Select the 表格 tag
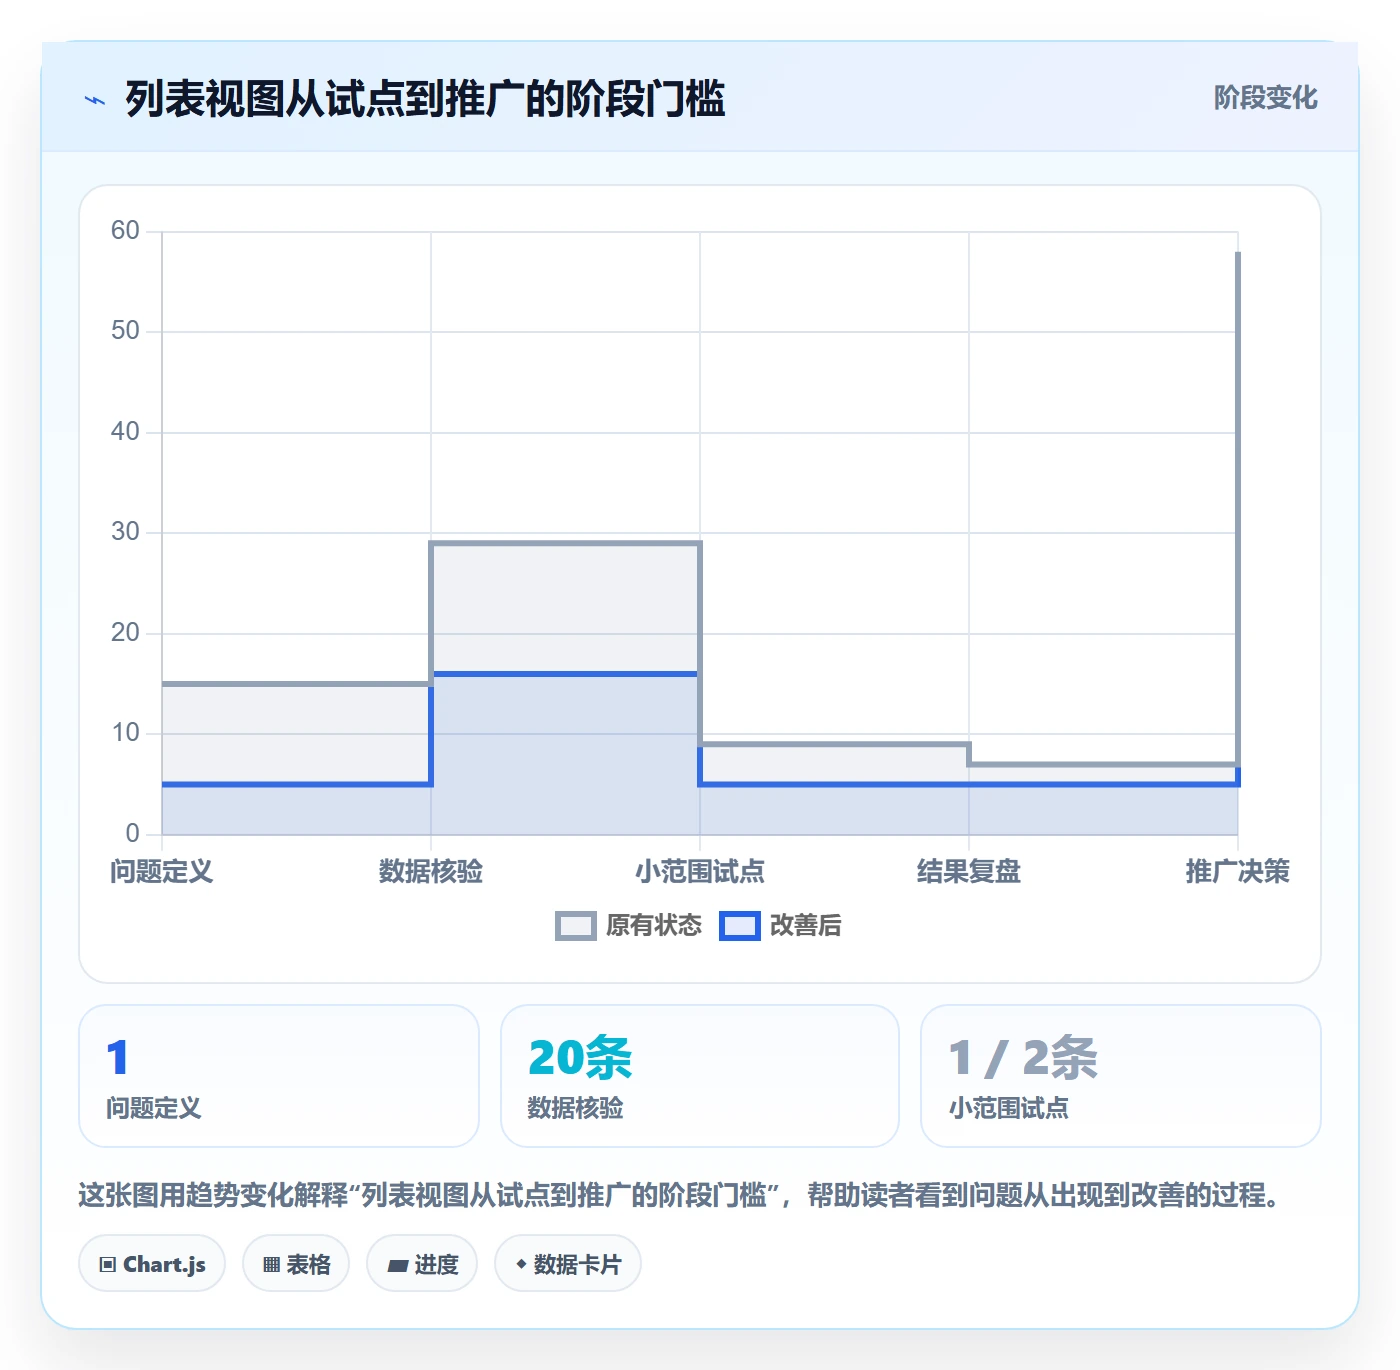Viewport: 1400px width, 1370px height. (x=296, y=1264)
